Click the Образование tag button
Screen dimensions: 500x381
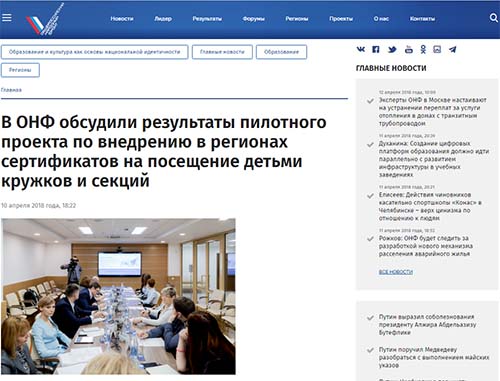(x=281, y=52)
